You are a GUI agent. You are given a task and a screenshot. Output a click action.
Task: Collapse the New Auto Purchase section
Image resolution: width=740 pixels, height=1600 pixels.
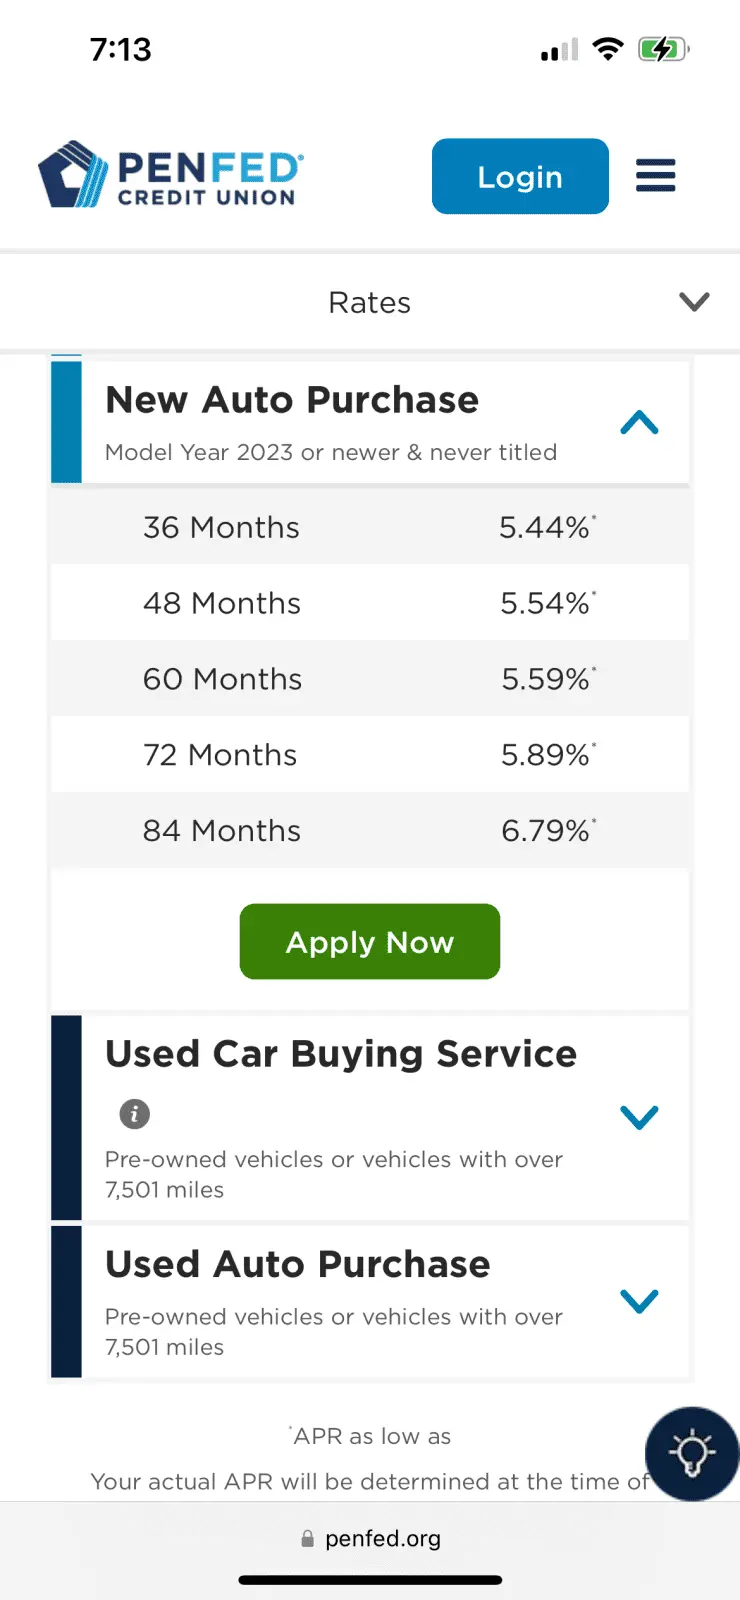(x=639, y=424)
